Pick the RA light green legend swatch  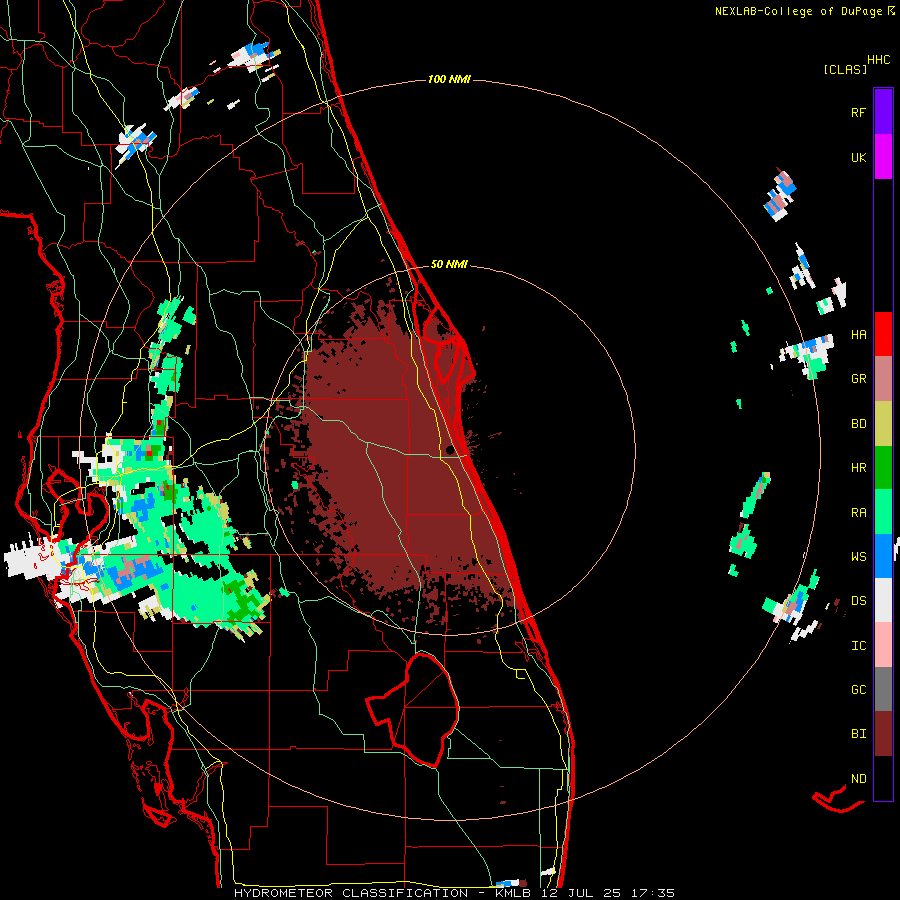[883, 512]
